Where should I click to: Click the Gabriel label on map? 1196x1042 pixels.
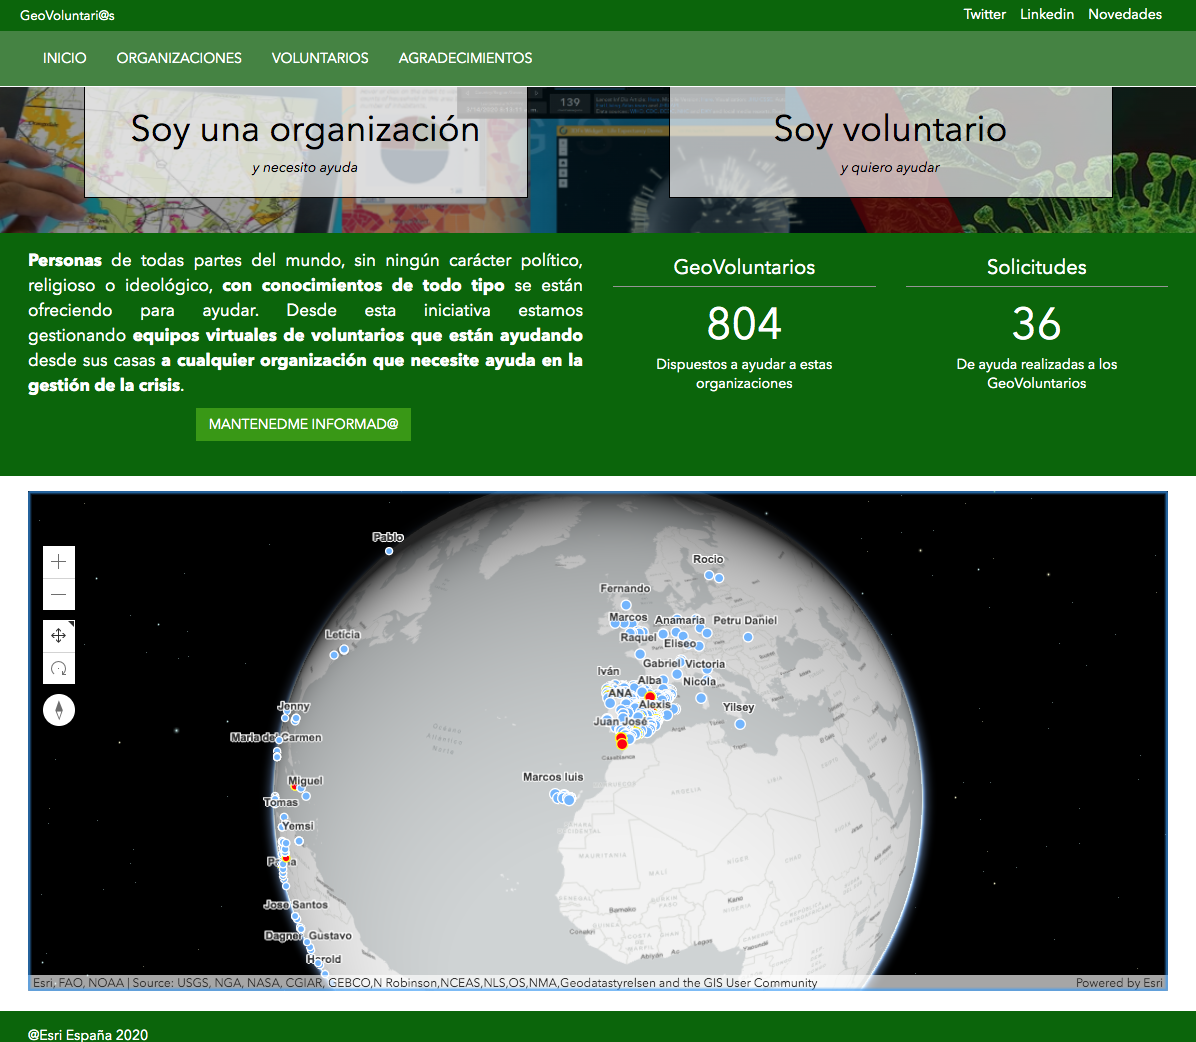[661, 663]
